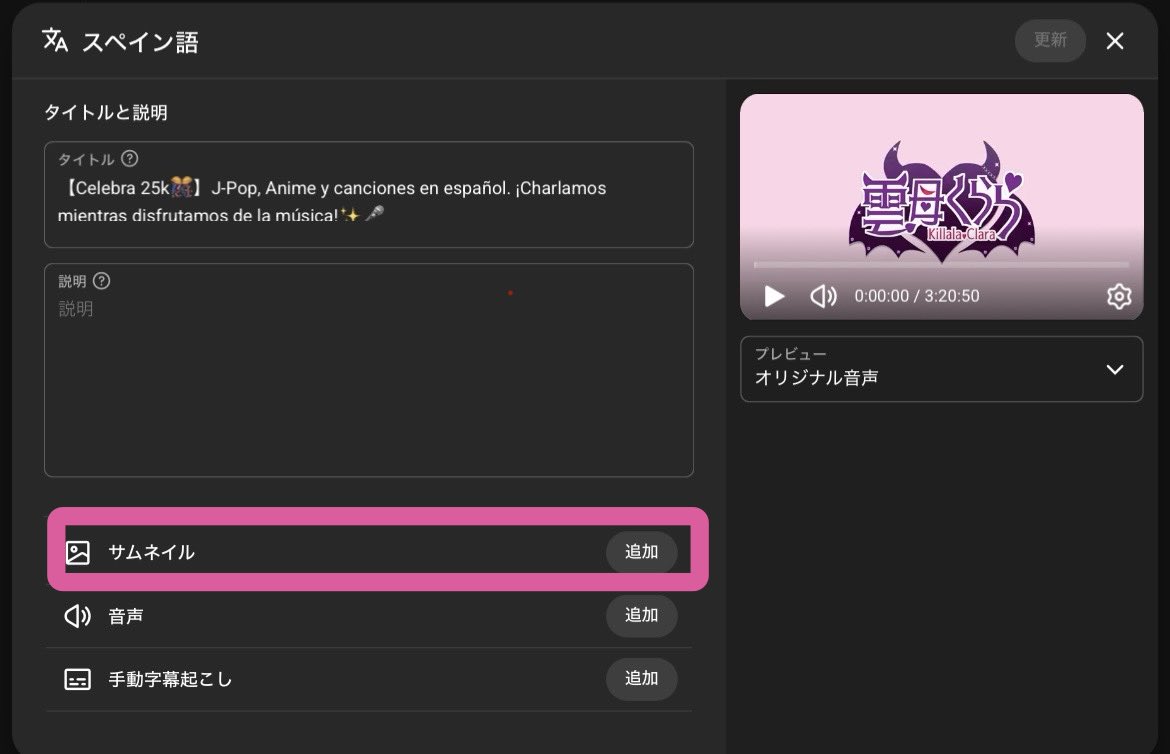
Task: Edit the Spanish title text field
Action: point(369,195)
